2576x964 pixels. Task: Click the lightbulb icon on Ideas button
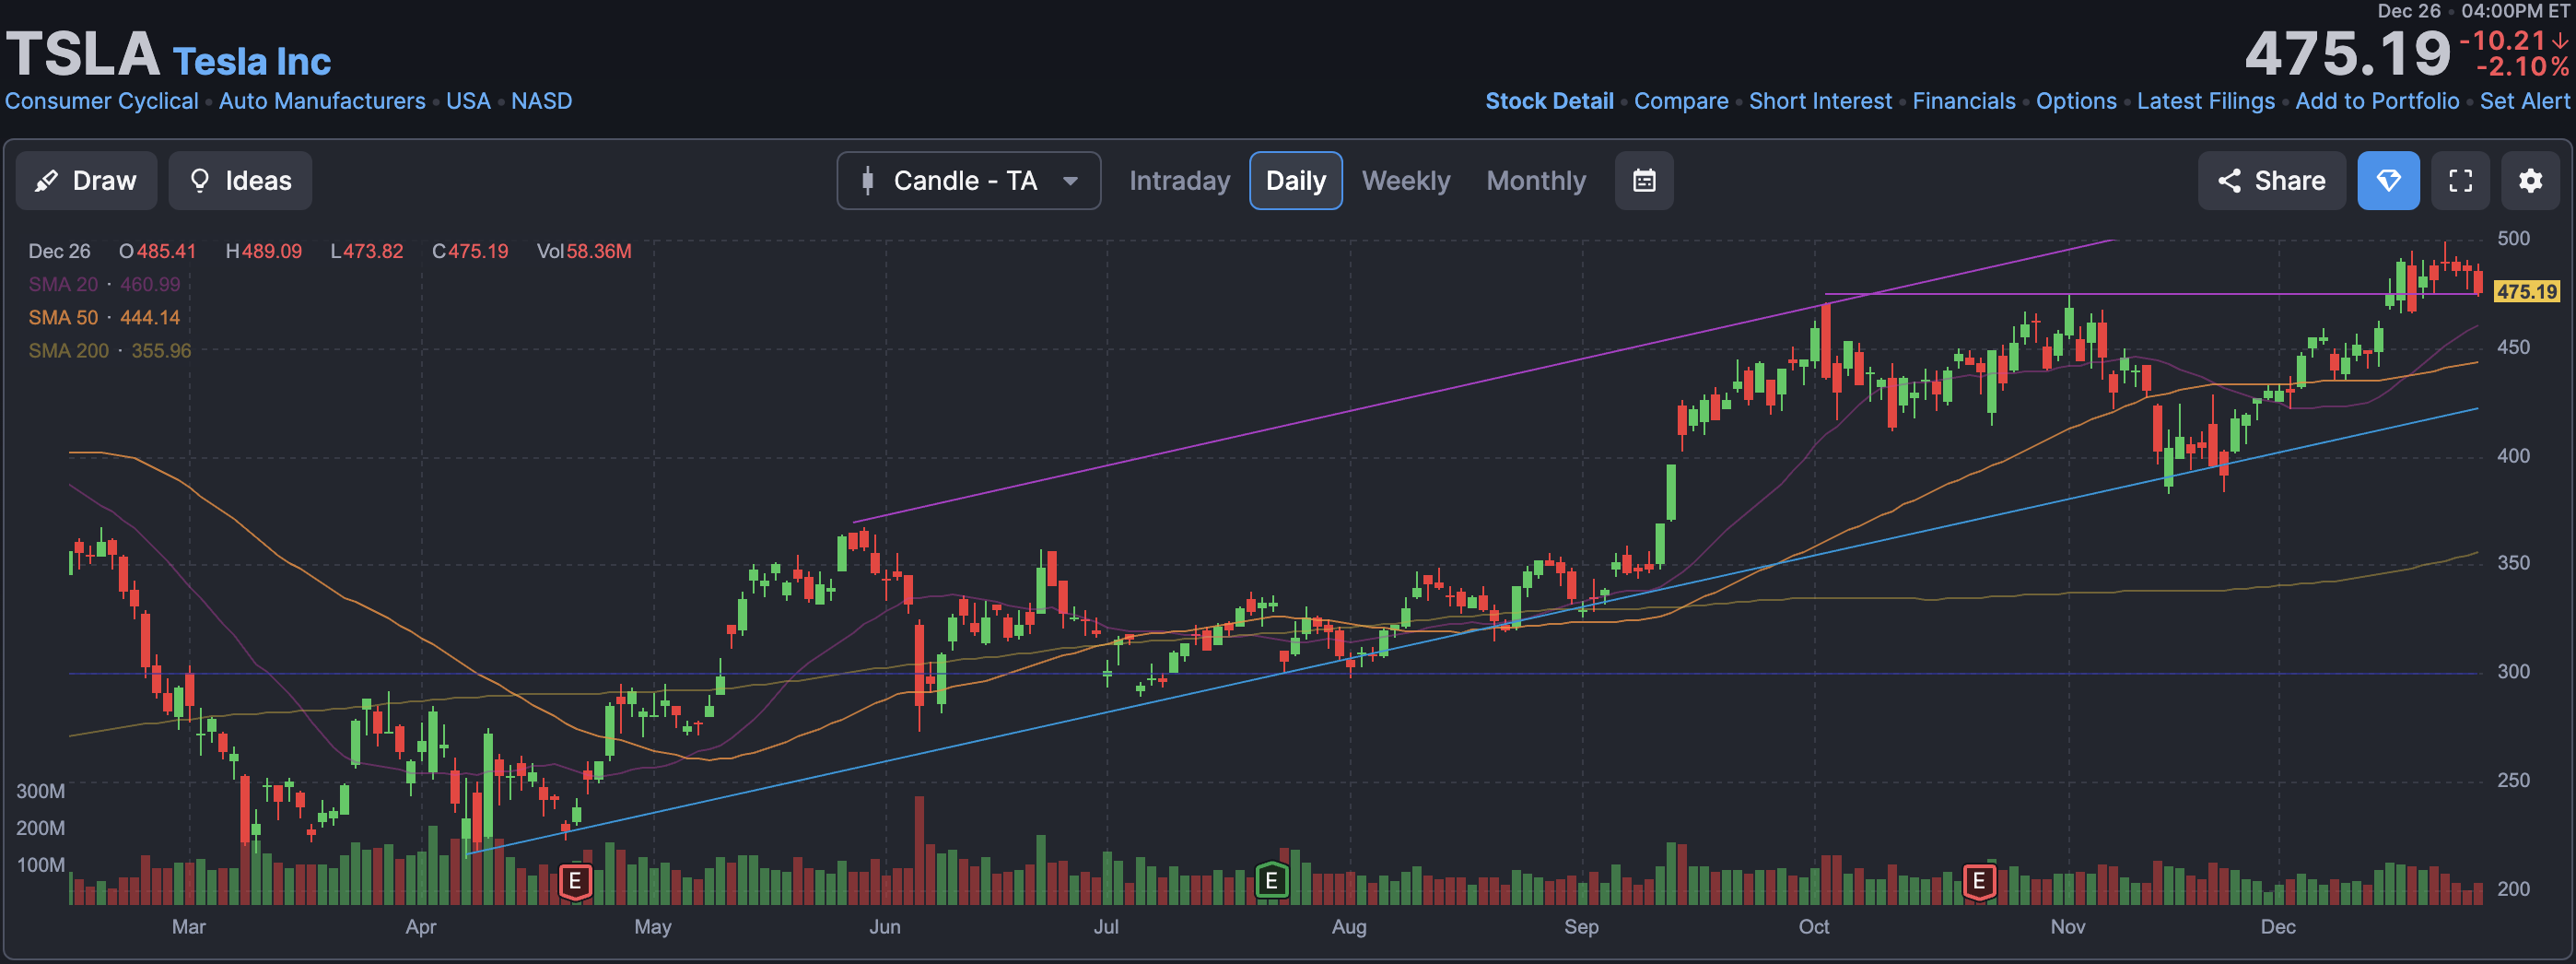200,181
